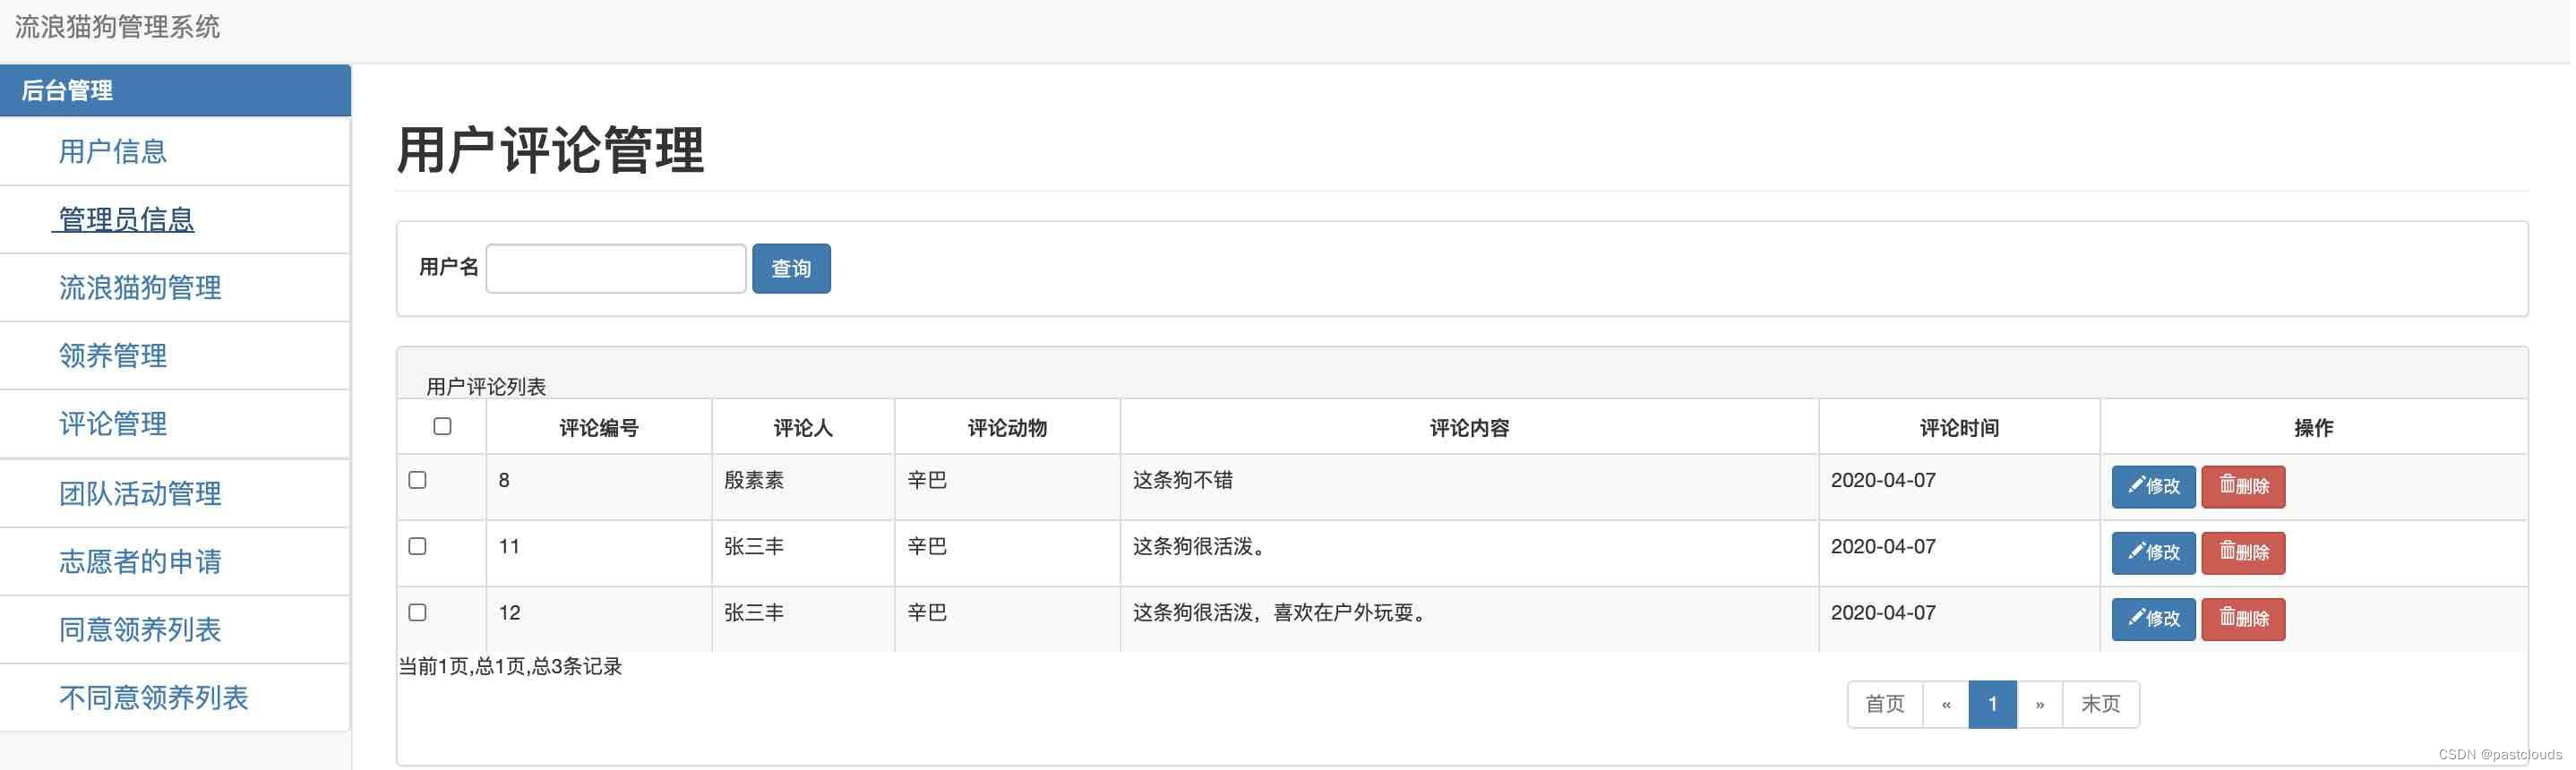The height and width of the screenshot is (770, 2576).
Task: Click the » next page button
Action: point(2044,705)
